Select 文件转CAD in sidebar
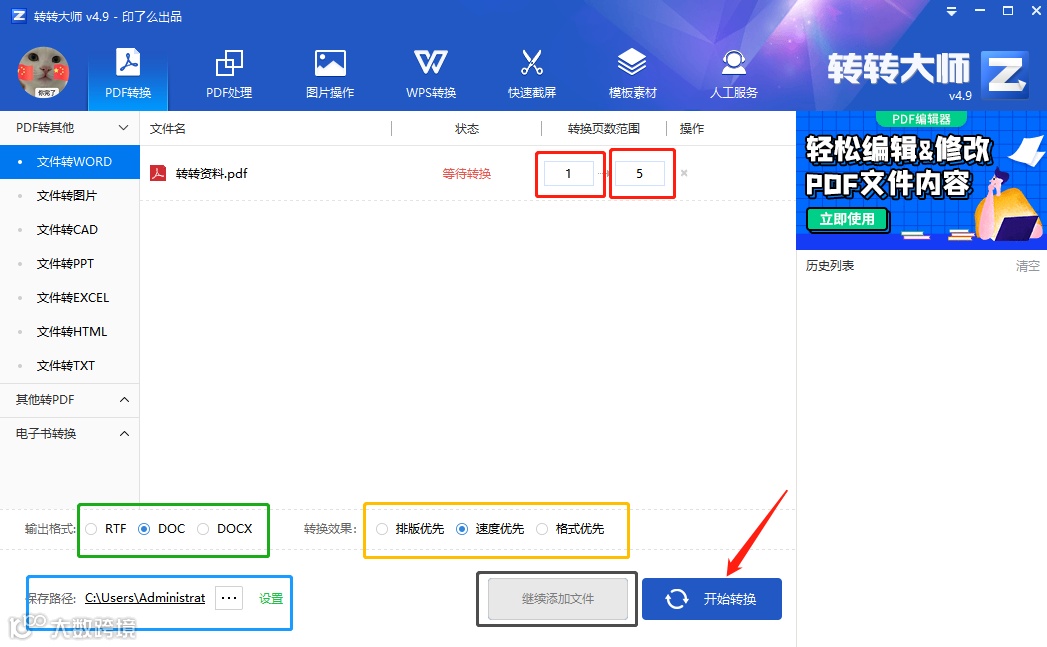Image resolution: width=1047 pixels, height=647 pixels. point(69,230)
